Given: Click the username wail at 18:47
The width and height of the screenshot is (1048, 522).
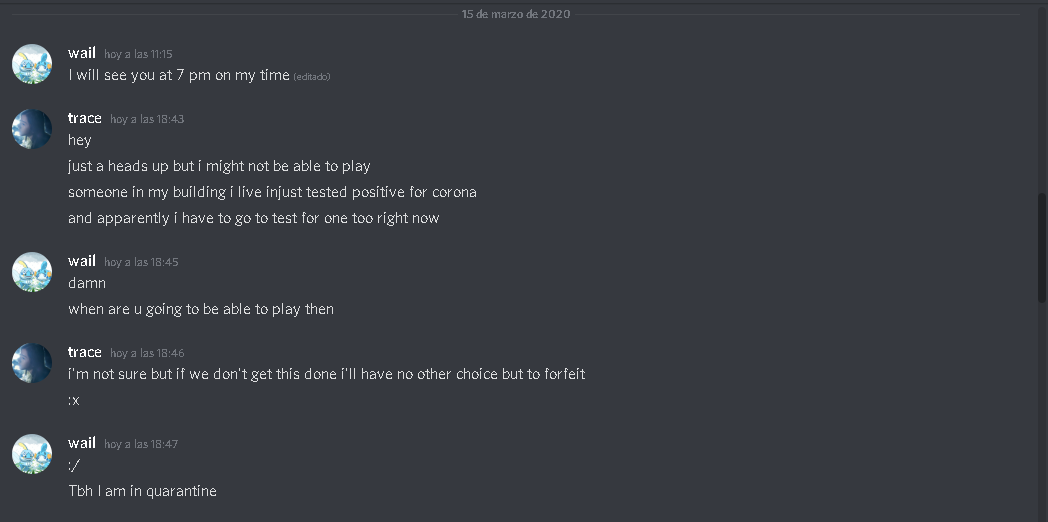Looking at the screenshot, I should (x=82, y=443).
